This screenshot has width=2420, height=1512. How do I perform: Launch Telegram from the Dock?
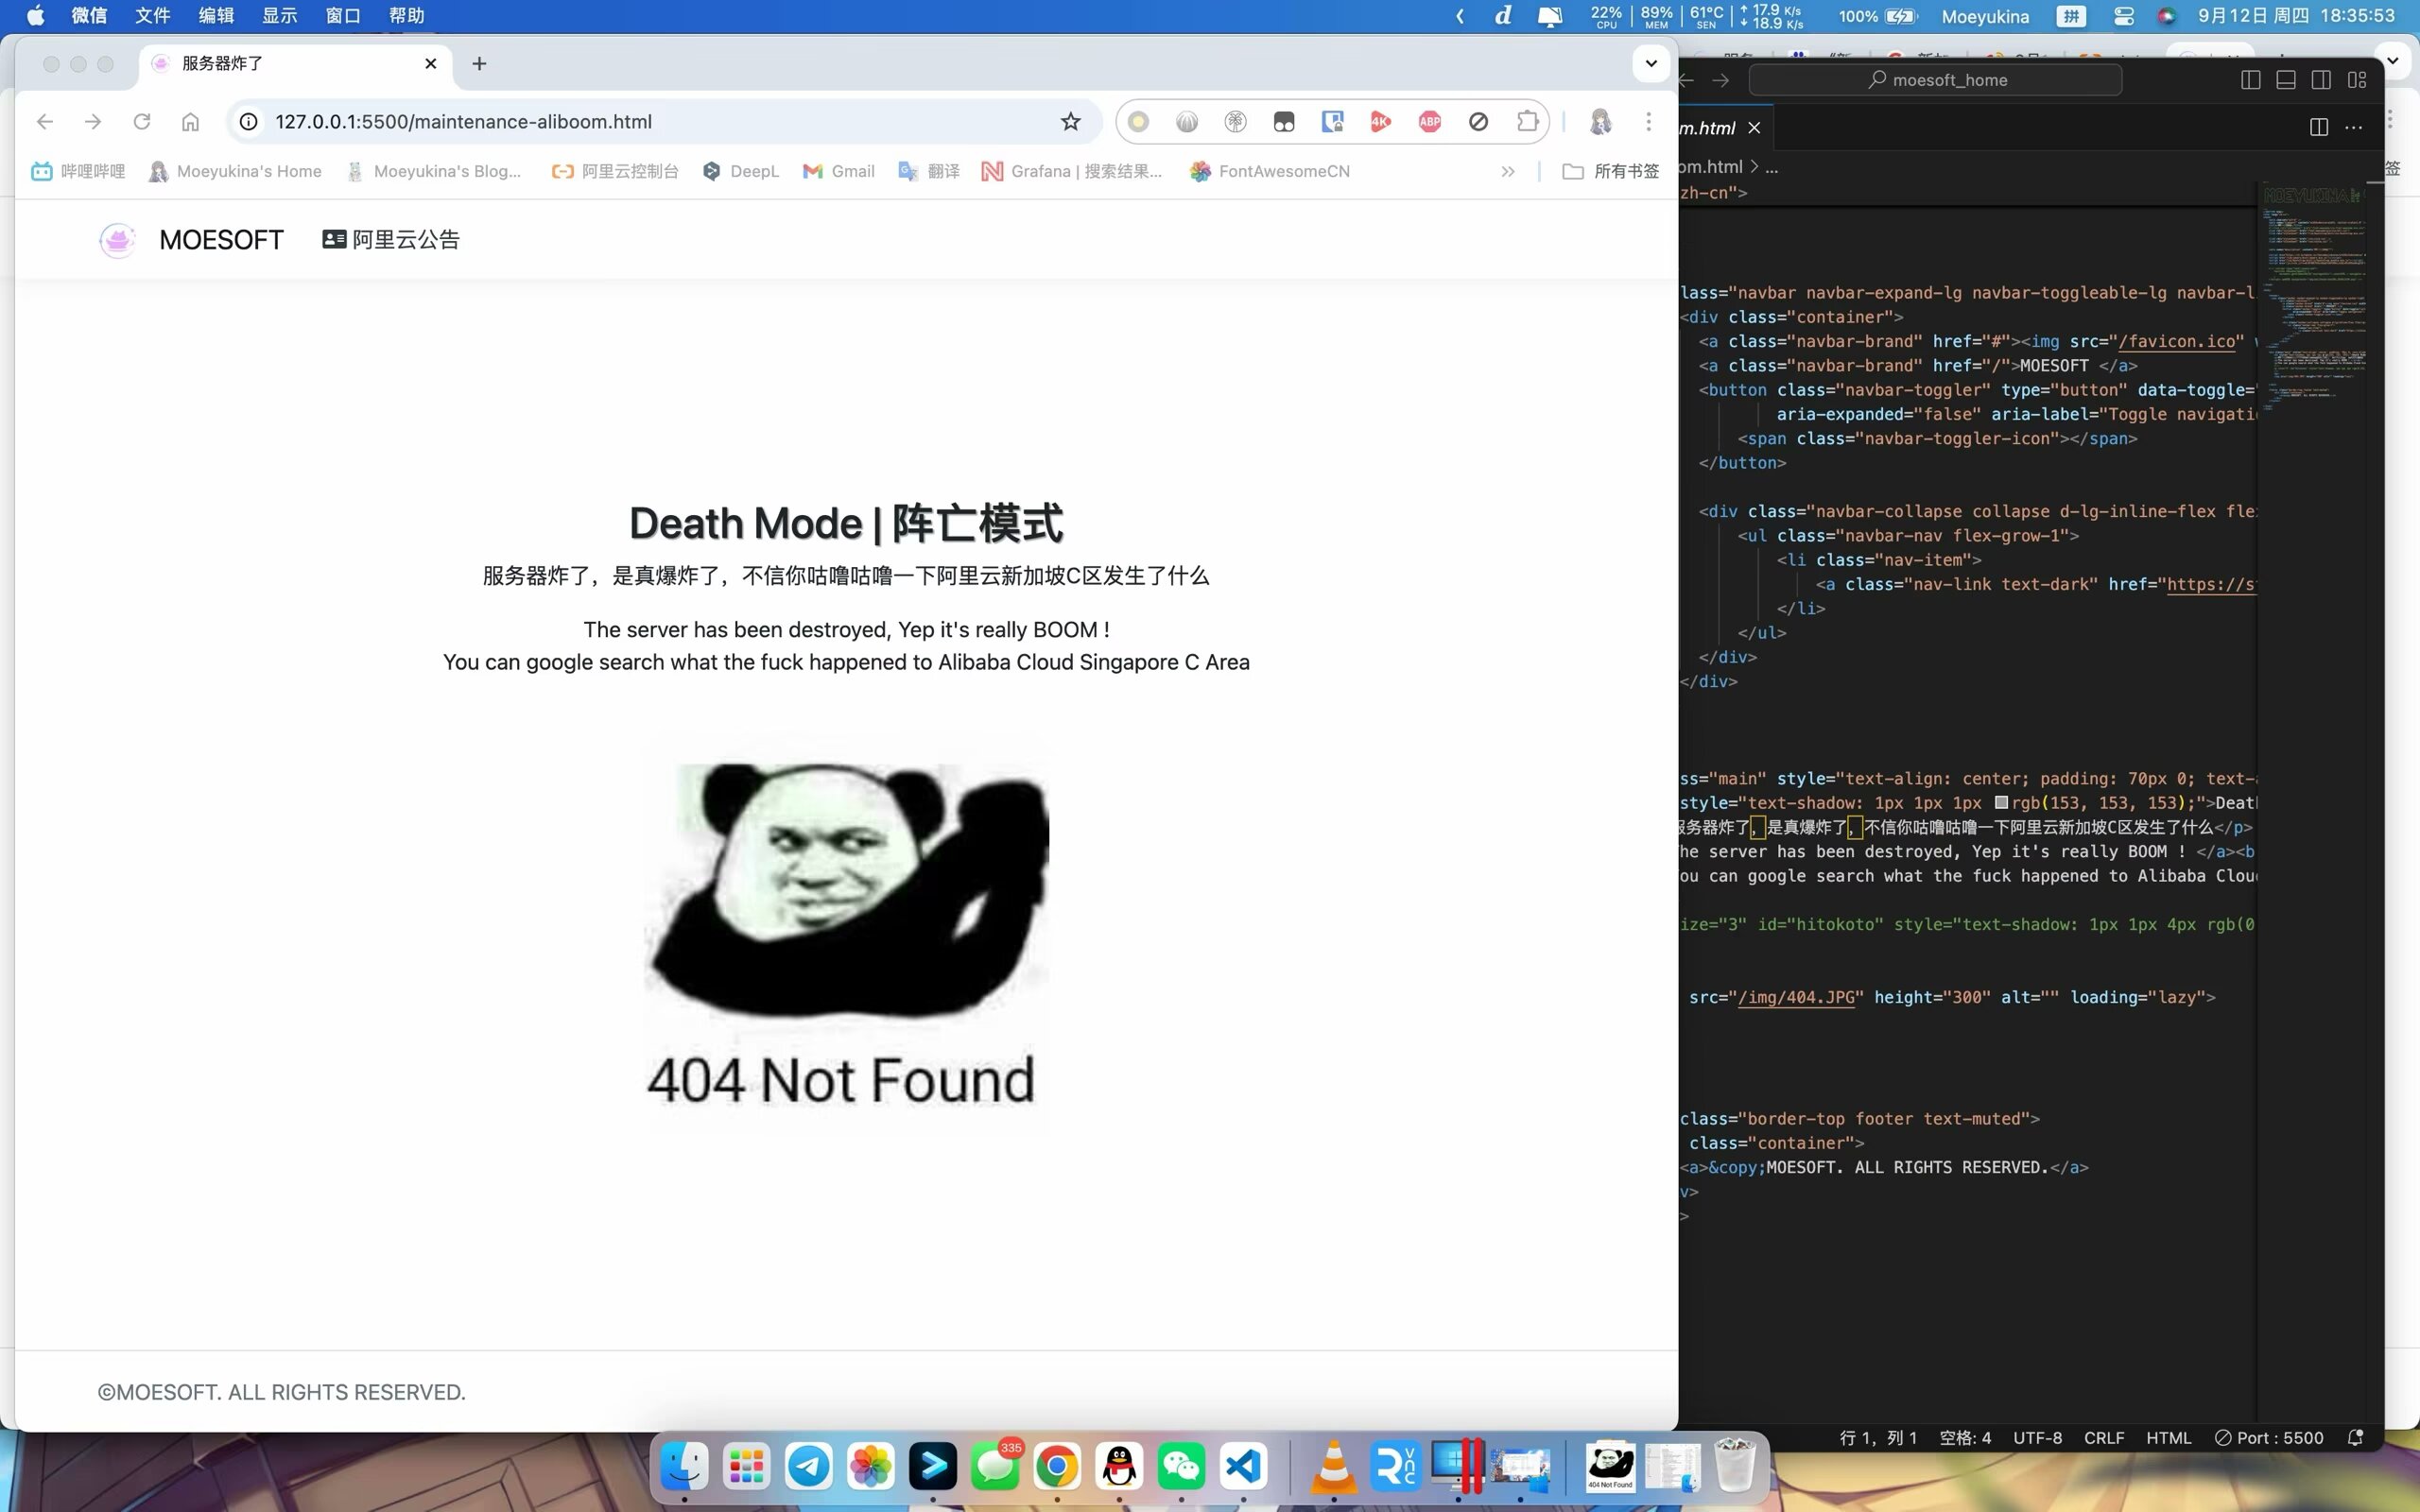coord(808,1467)
